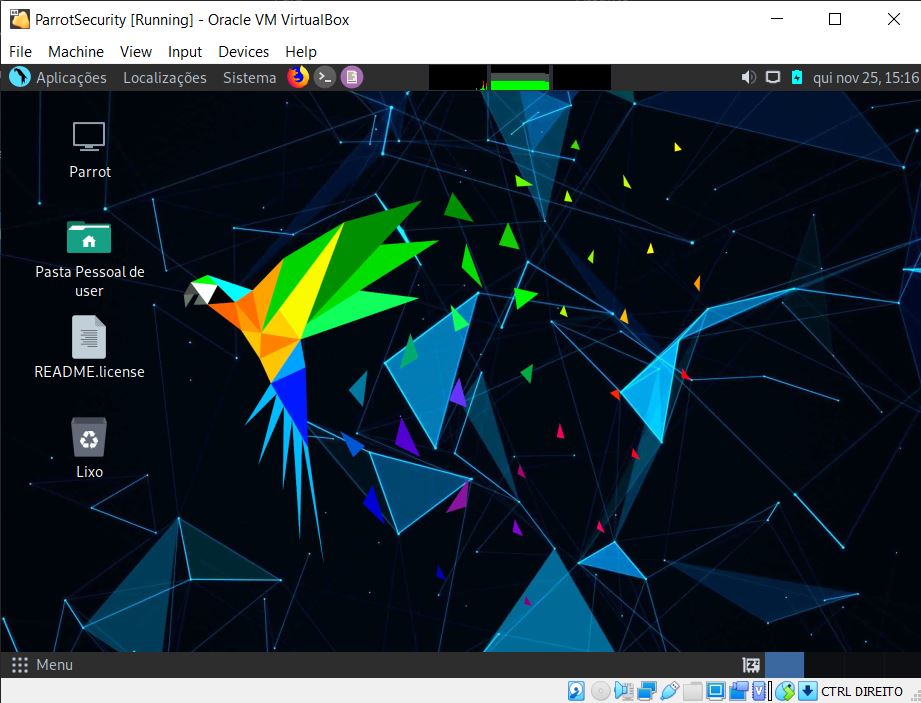921x703 pixels.
Task: Maximize the VirtualBox window
Action: 835,19
